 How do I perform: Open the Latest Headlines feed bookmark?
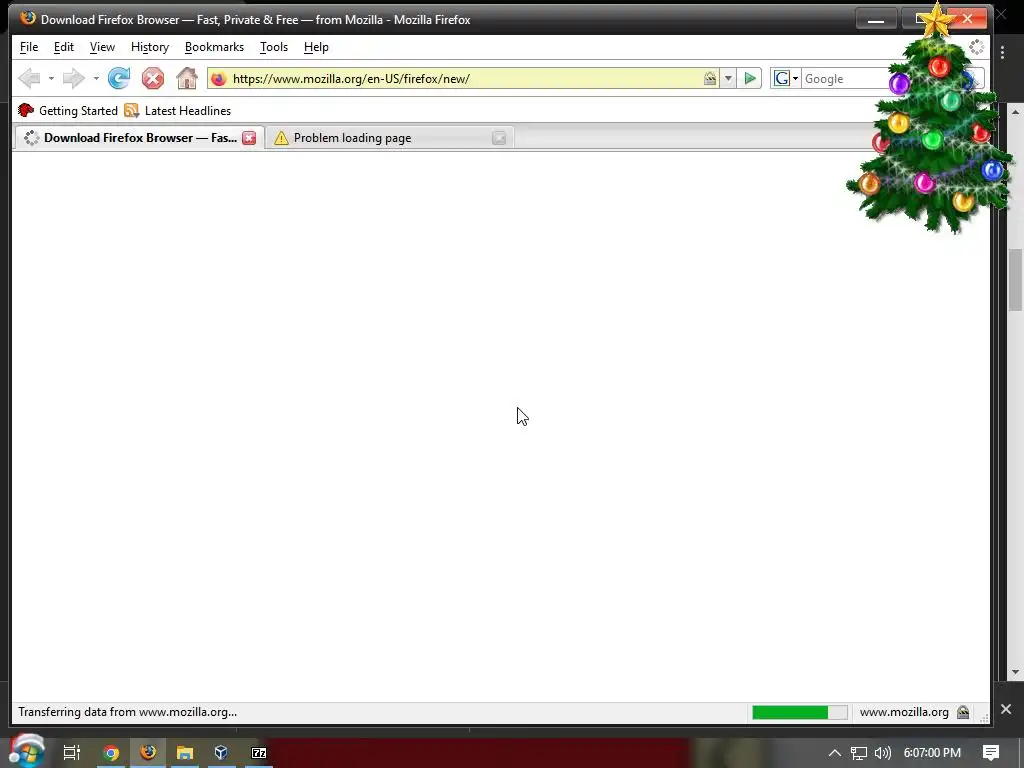[178, 110]
